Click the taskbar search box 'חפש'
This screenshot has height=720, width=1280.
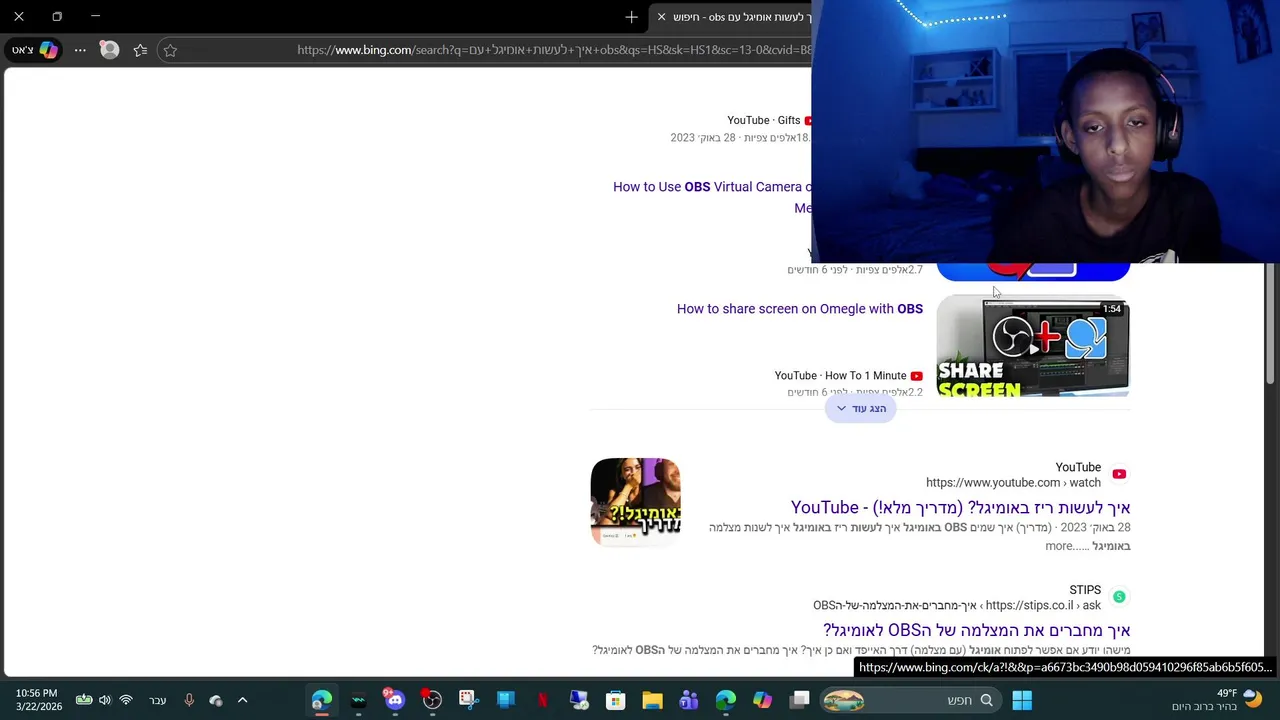click(x=910, y=700)
